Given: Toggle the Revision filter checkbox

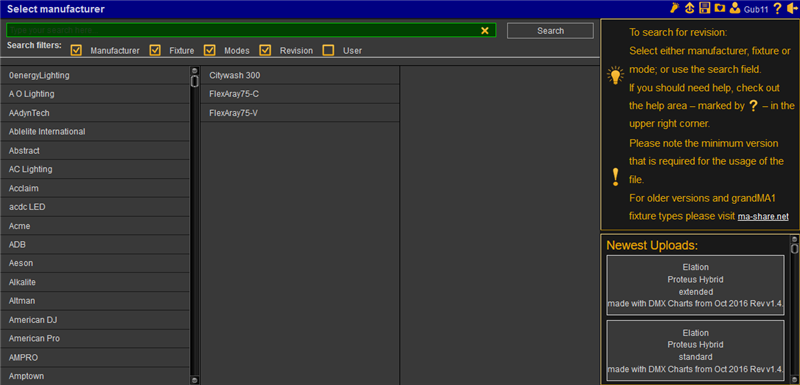Looking at the screenshot, I should point(265,50).
